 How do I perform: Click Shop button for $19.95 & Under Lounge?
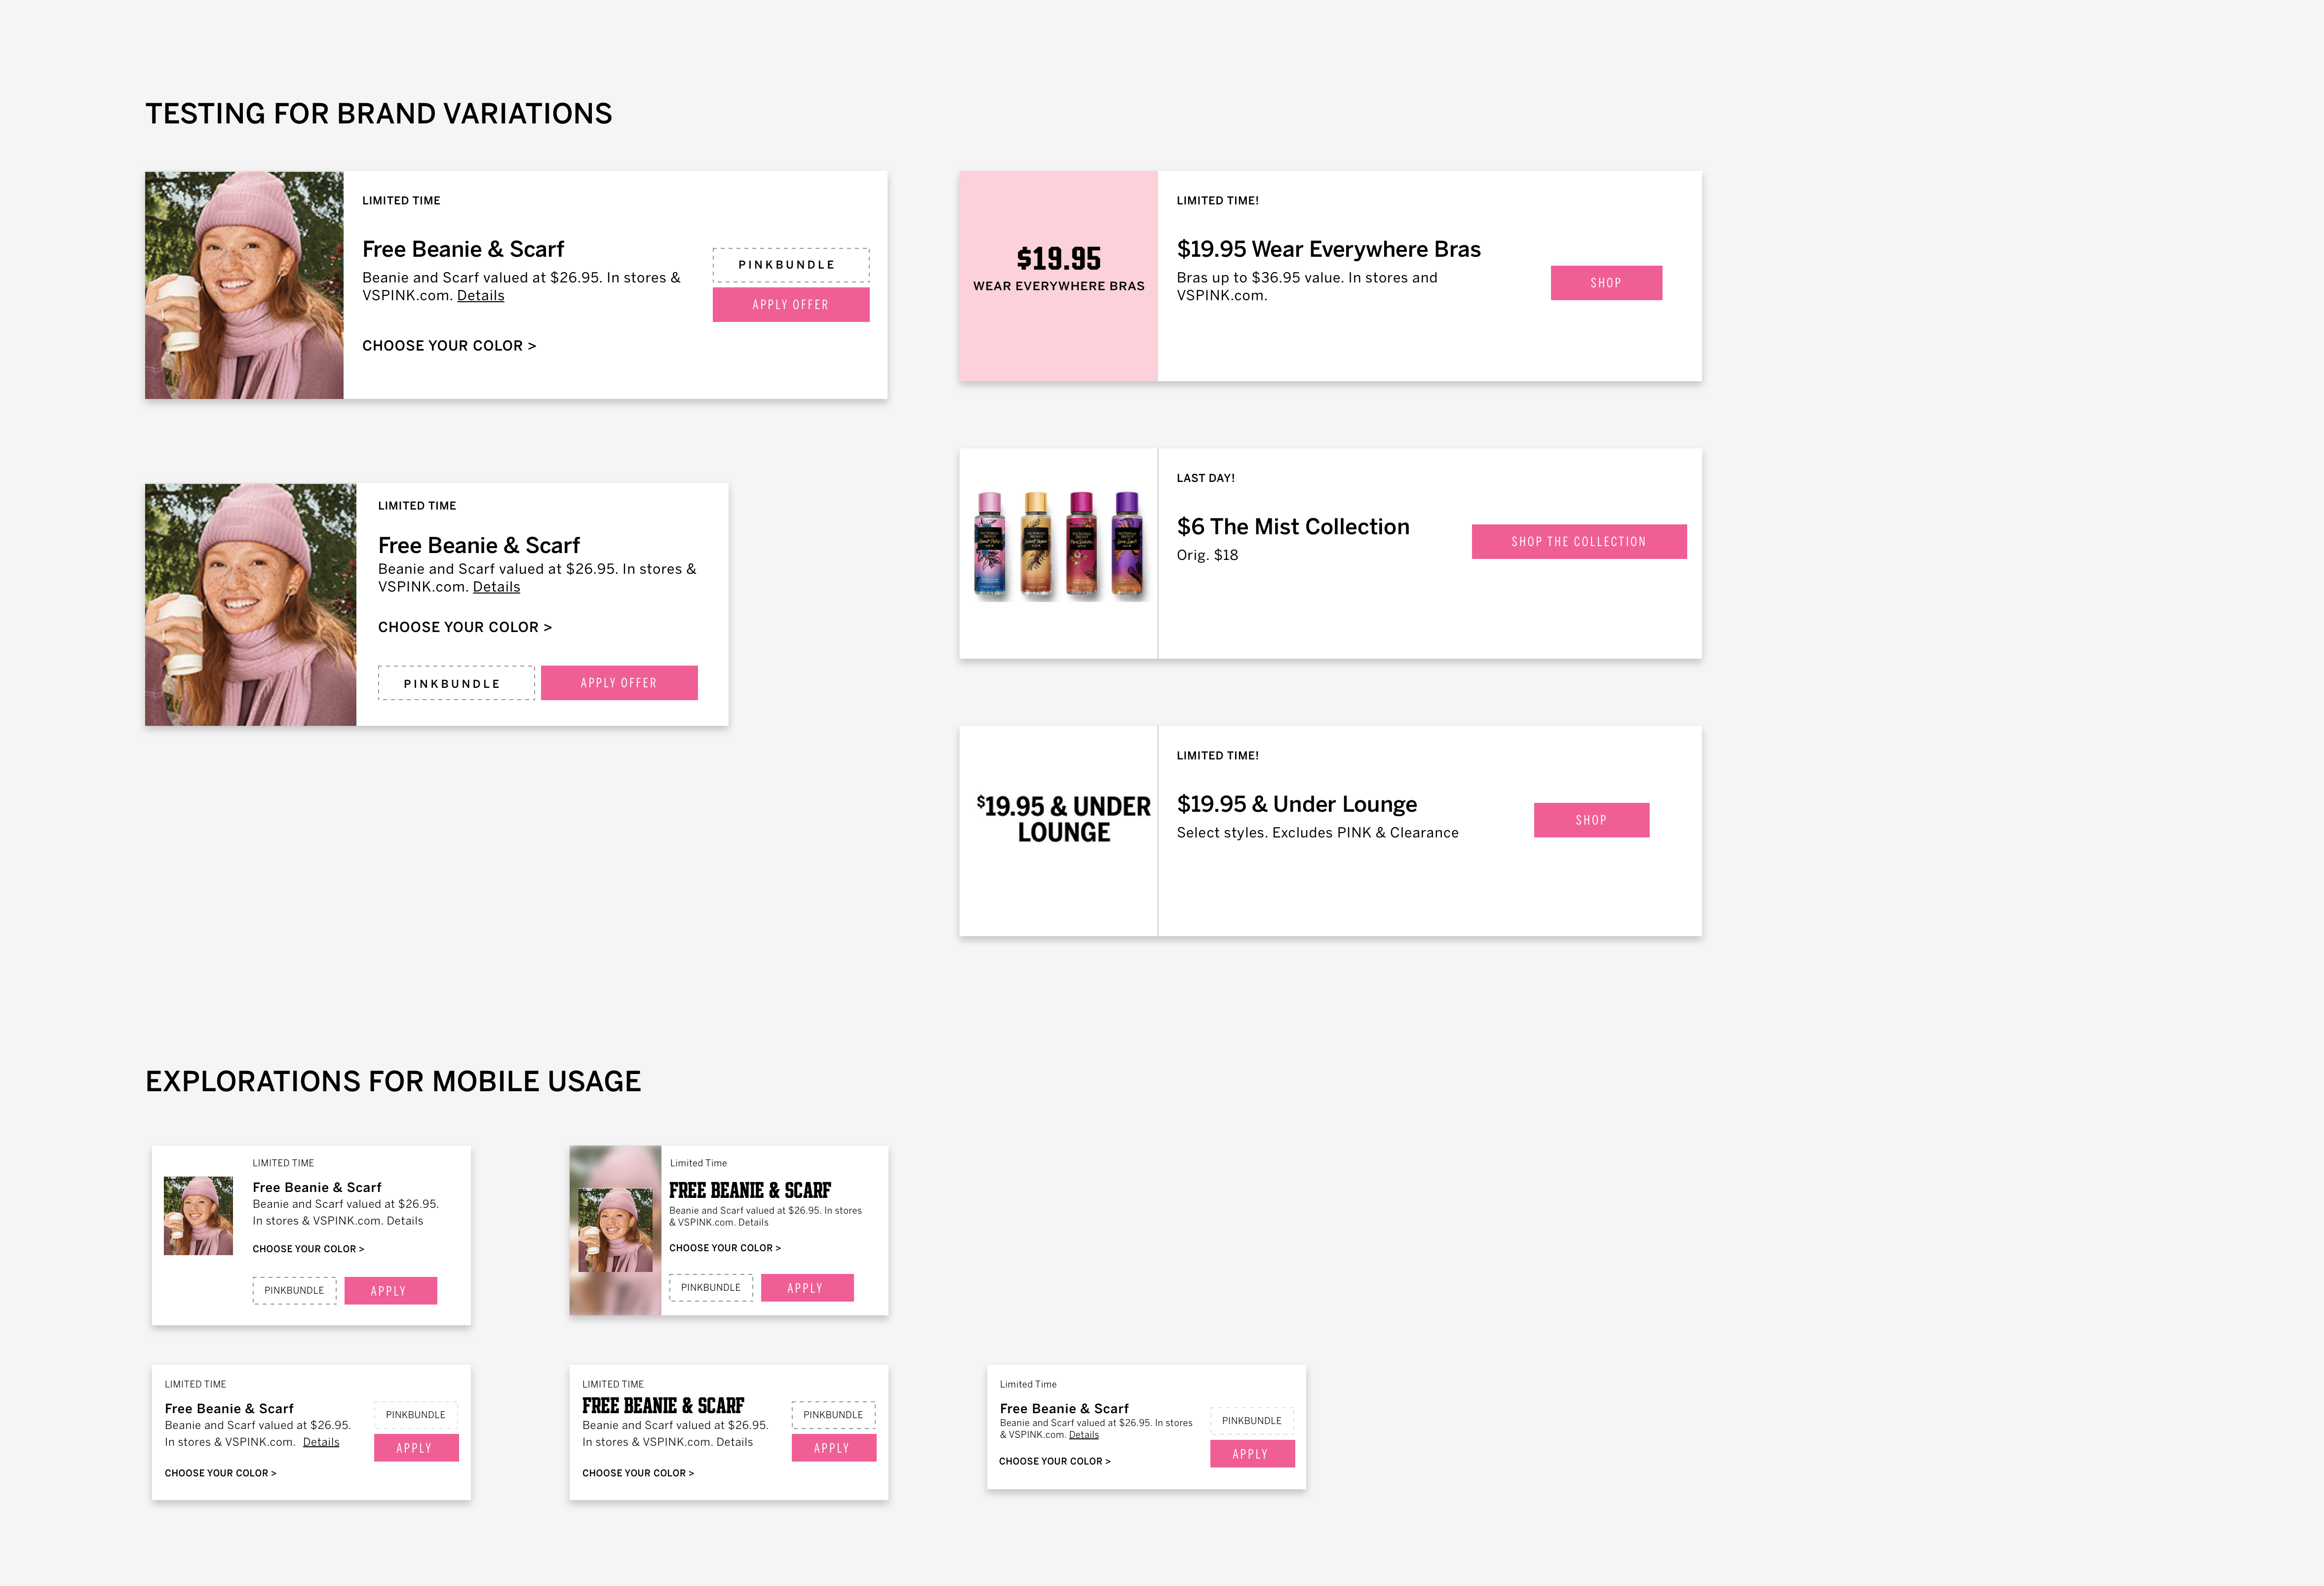[x=1591, y=819]
